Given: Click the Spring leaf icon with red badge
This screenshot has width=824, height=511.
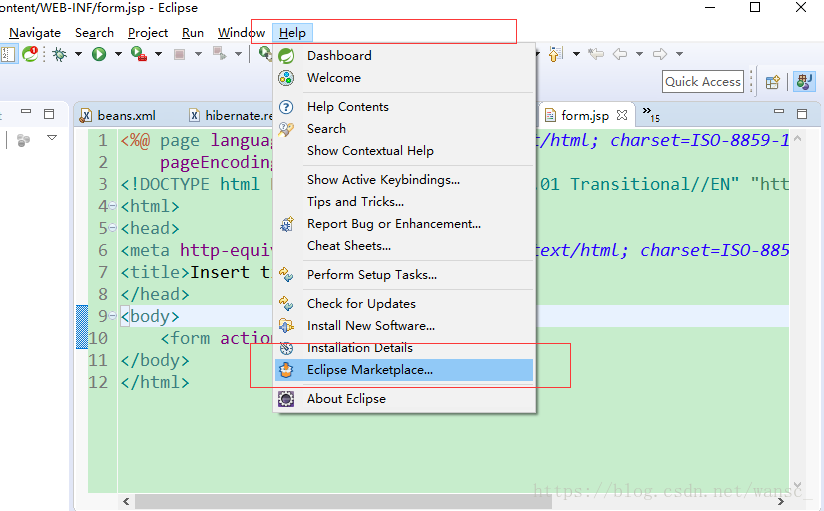Looking at the screenshot, I should [30, 54].
